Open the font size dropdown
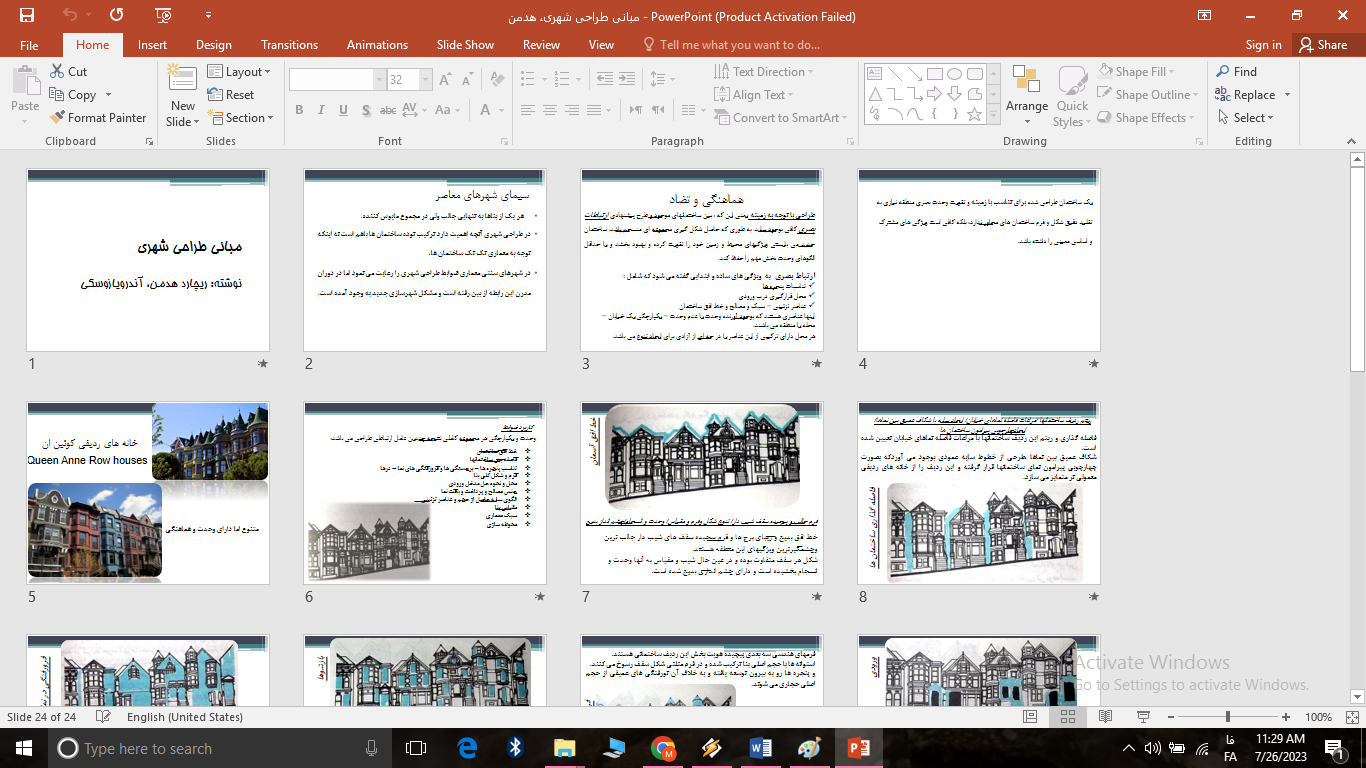 pos(425,77)
